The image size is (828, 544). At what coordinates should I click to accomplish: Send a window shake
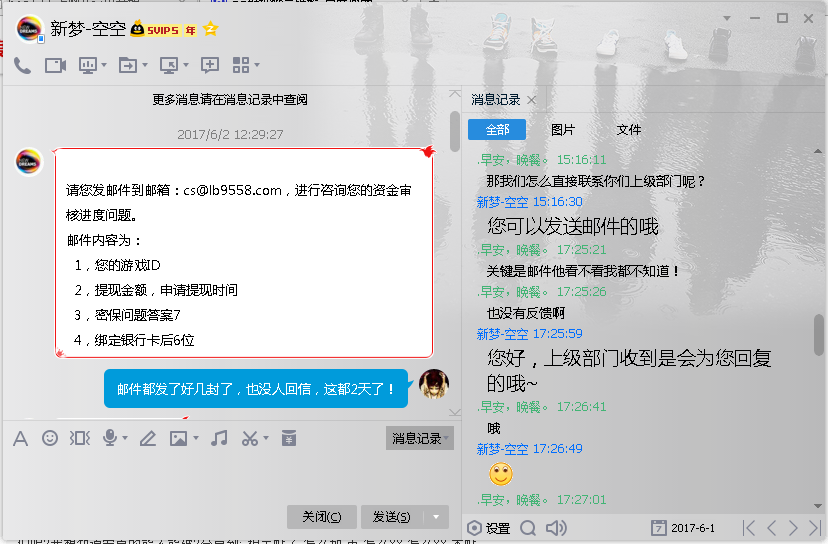(80, 438)
